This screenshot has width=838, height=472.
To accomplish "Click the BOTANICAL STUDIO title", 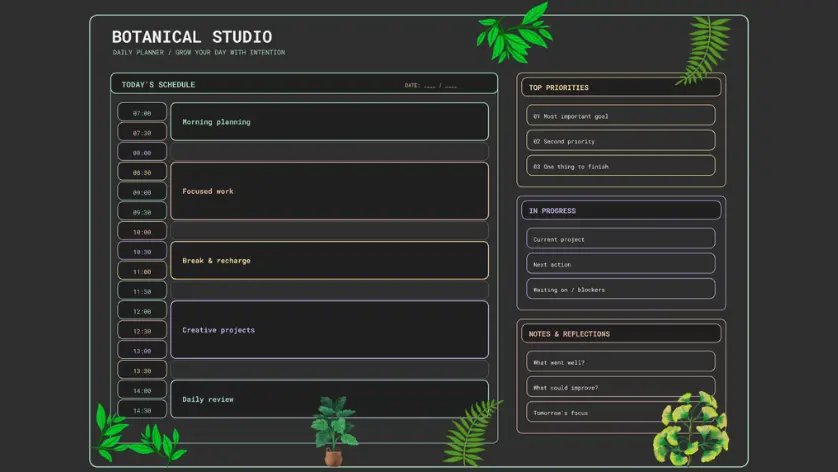I will coord(192,37).
